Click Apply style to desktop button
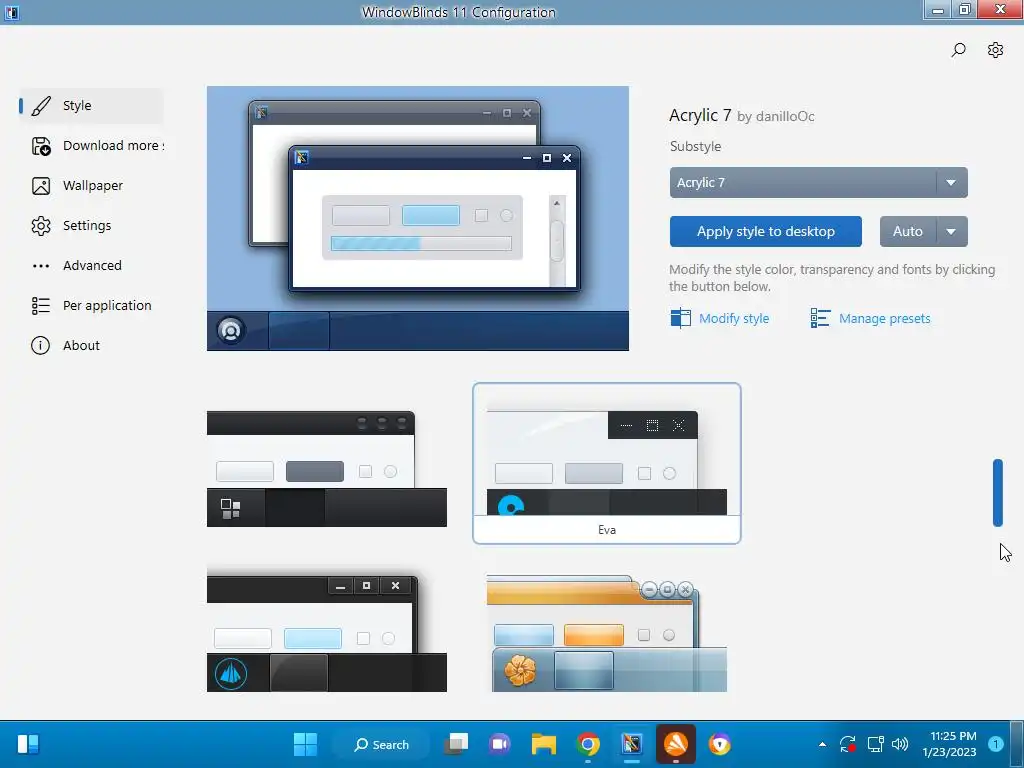Viewport: 1024px width, 768px height. [x=765, y=231]
